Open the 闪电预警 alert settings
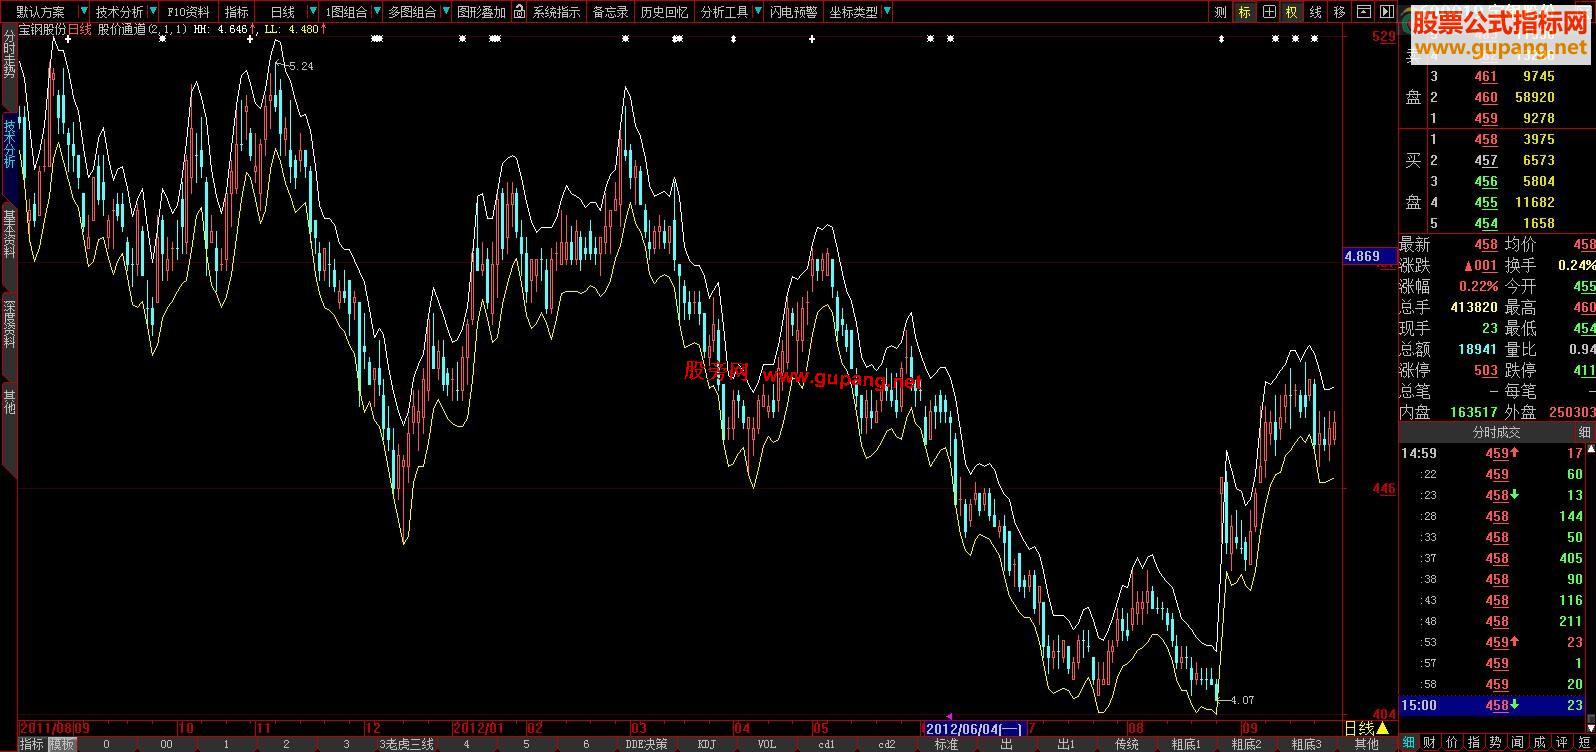Viewport: 1596px width, 752px height. [794, 12]
